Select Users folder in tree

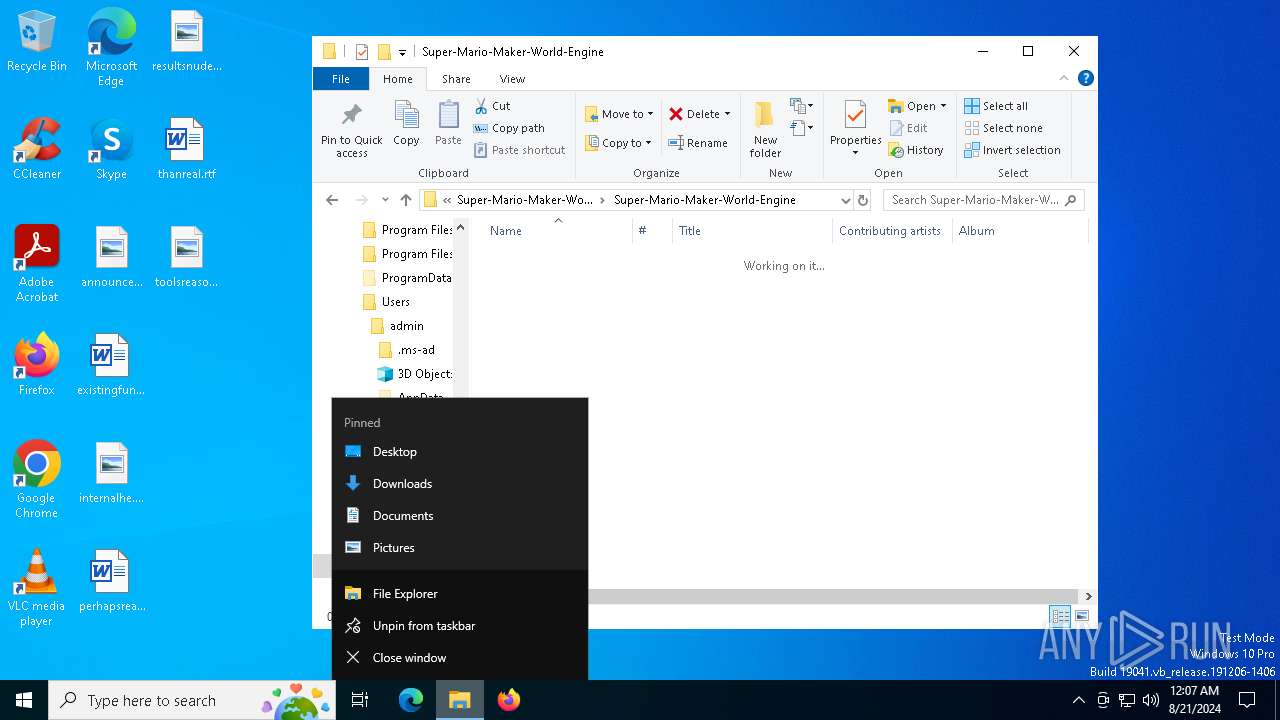click(x=386, y=302)
